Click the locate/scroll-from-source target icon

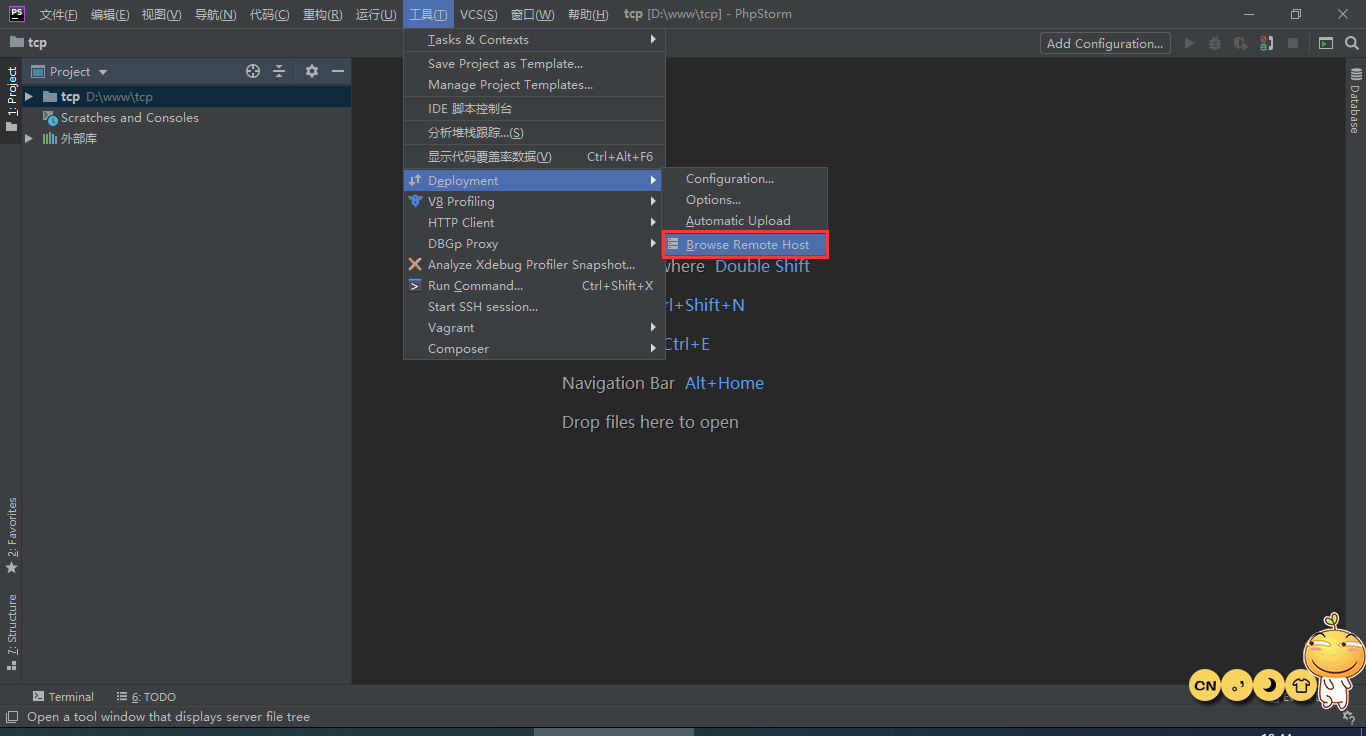253,71
